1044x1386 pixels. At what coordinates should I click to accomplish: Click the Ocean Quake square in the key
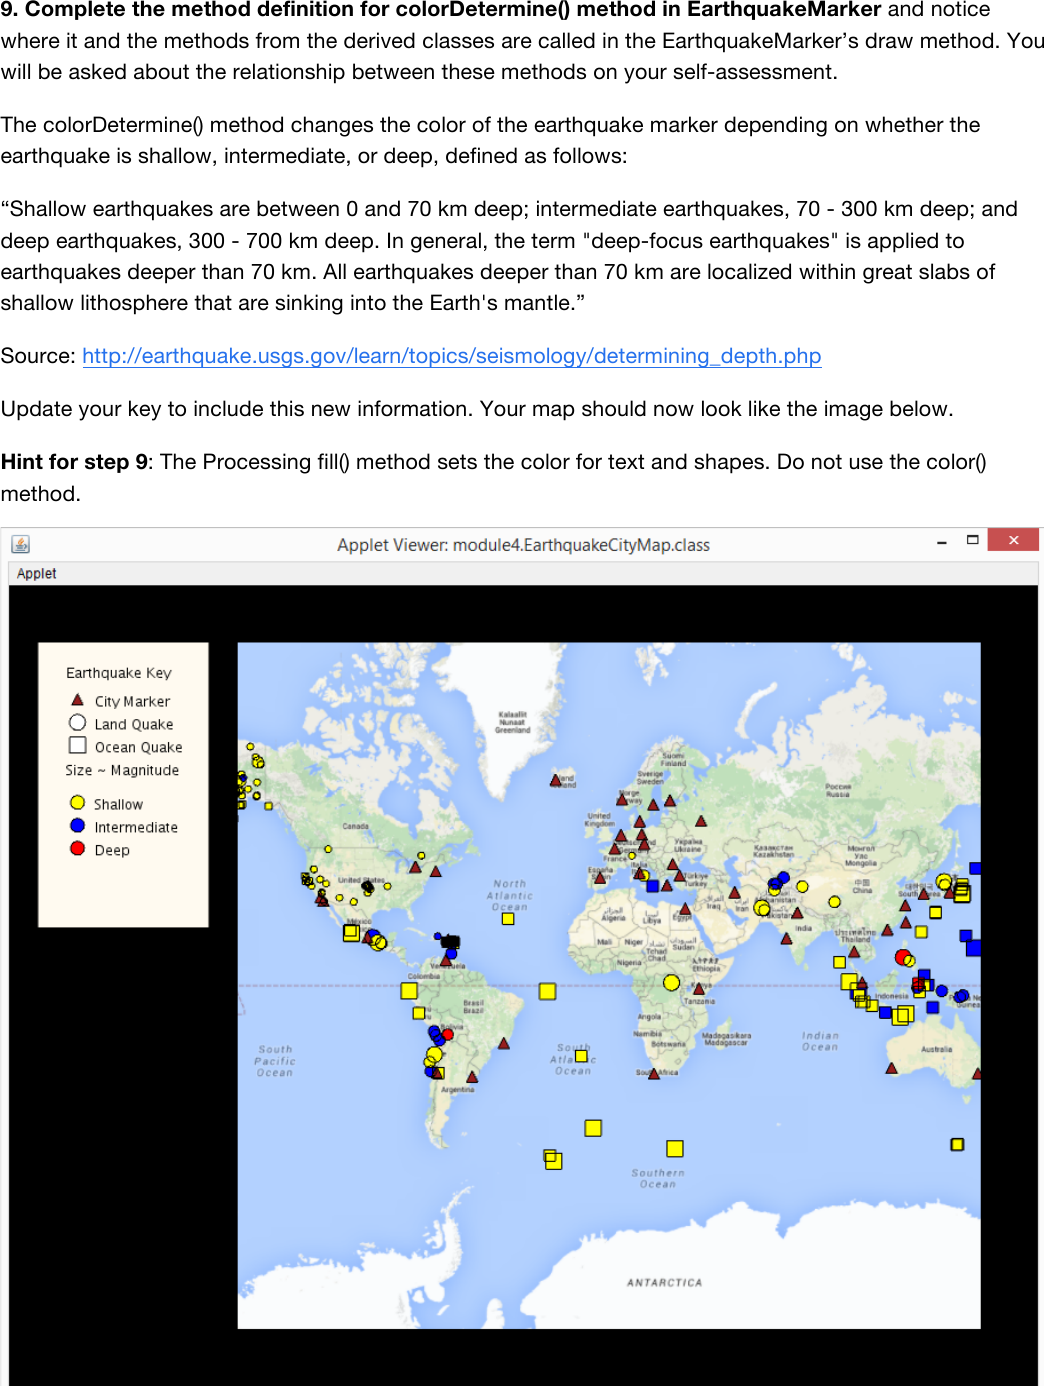77,745
